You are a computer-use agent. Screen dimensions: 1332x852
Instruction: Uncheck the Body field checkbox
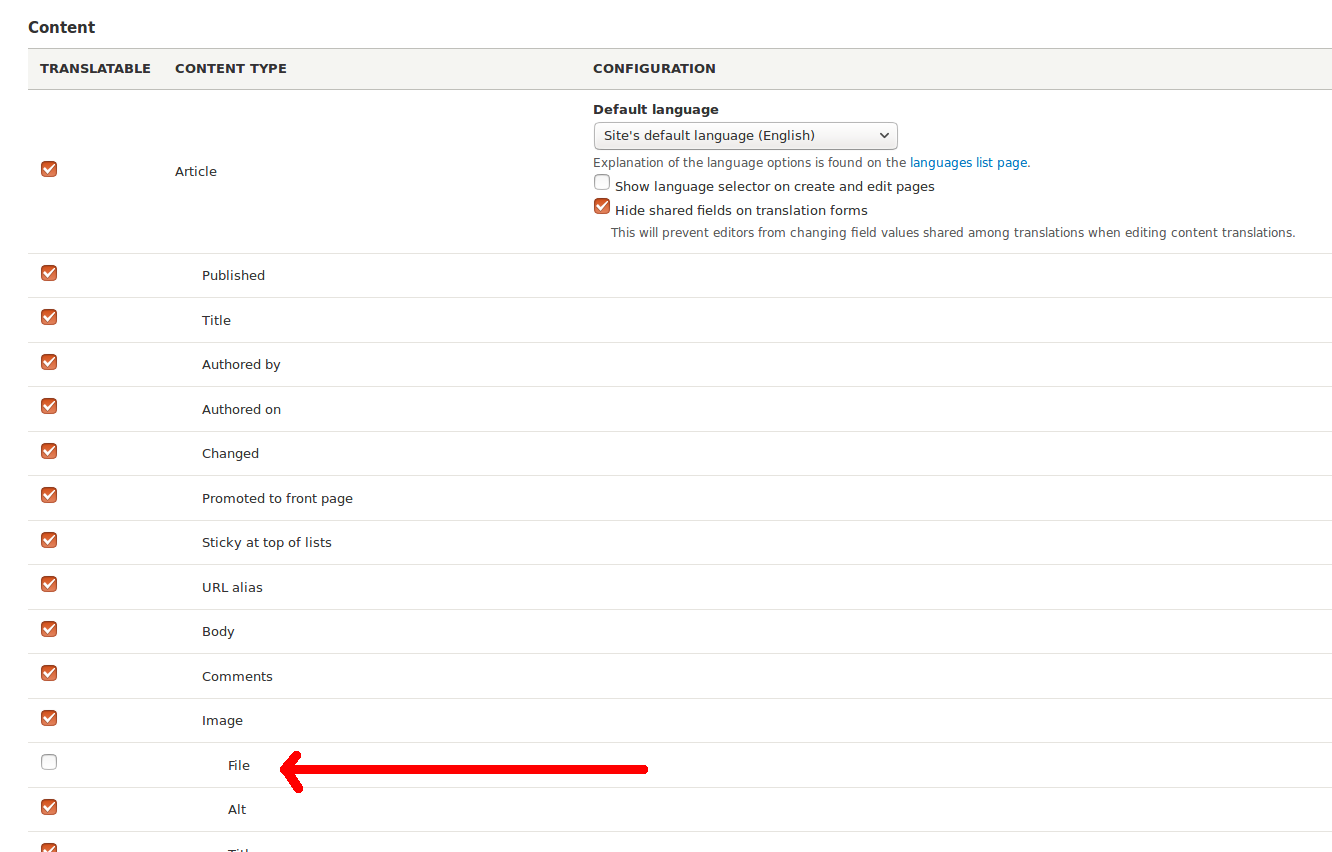tap(48, 628)
